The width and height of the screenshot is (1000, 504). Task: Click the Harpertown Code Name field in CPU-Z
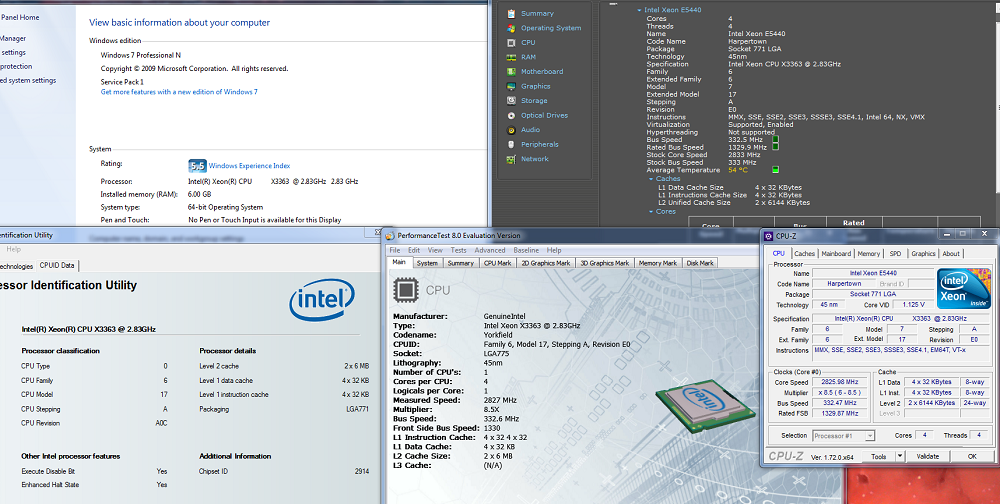tap(844, 284)
